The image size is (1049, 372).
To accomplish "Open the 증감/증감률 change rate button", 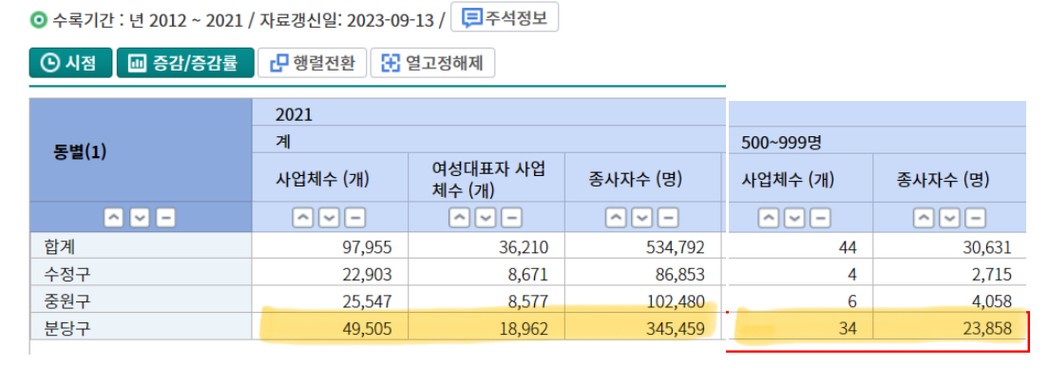I will point(185,63).
